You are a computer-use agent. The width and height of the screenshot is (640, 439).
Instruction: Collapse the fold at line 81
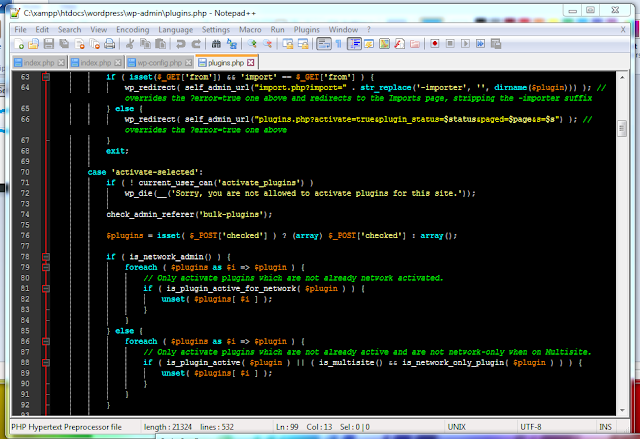[x=46, y=288]
